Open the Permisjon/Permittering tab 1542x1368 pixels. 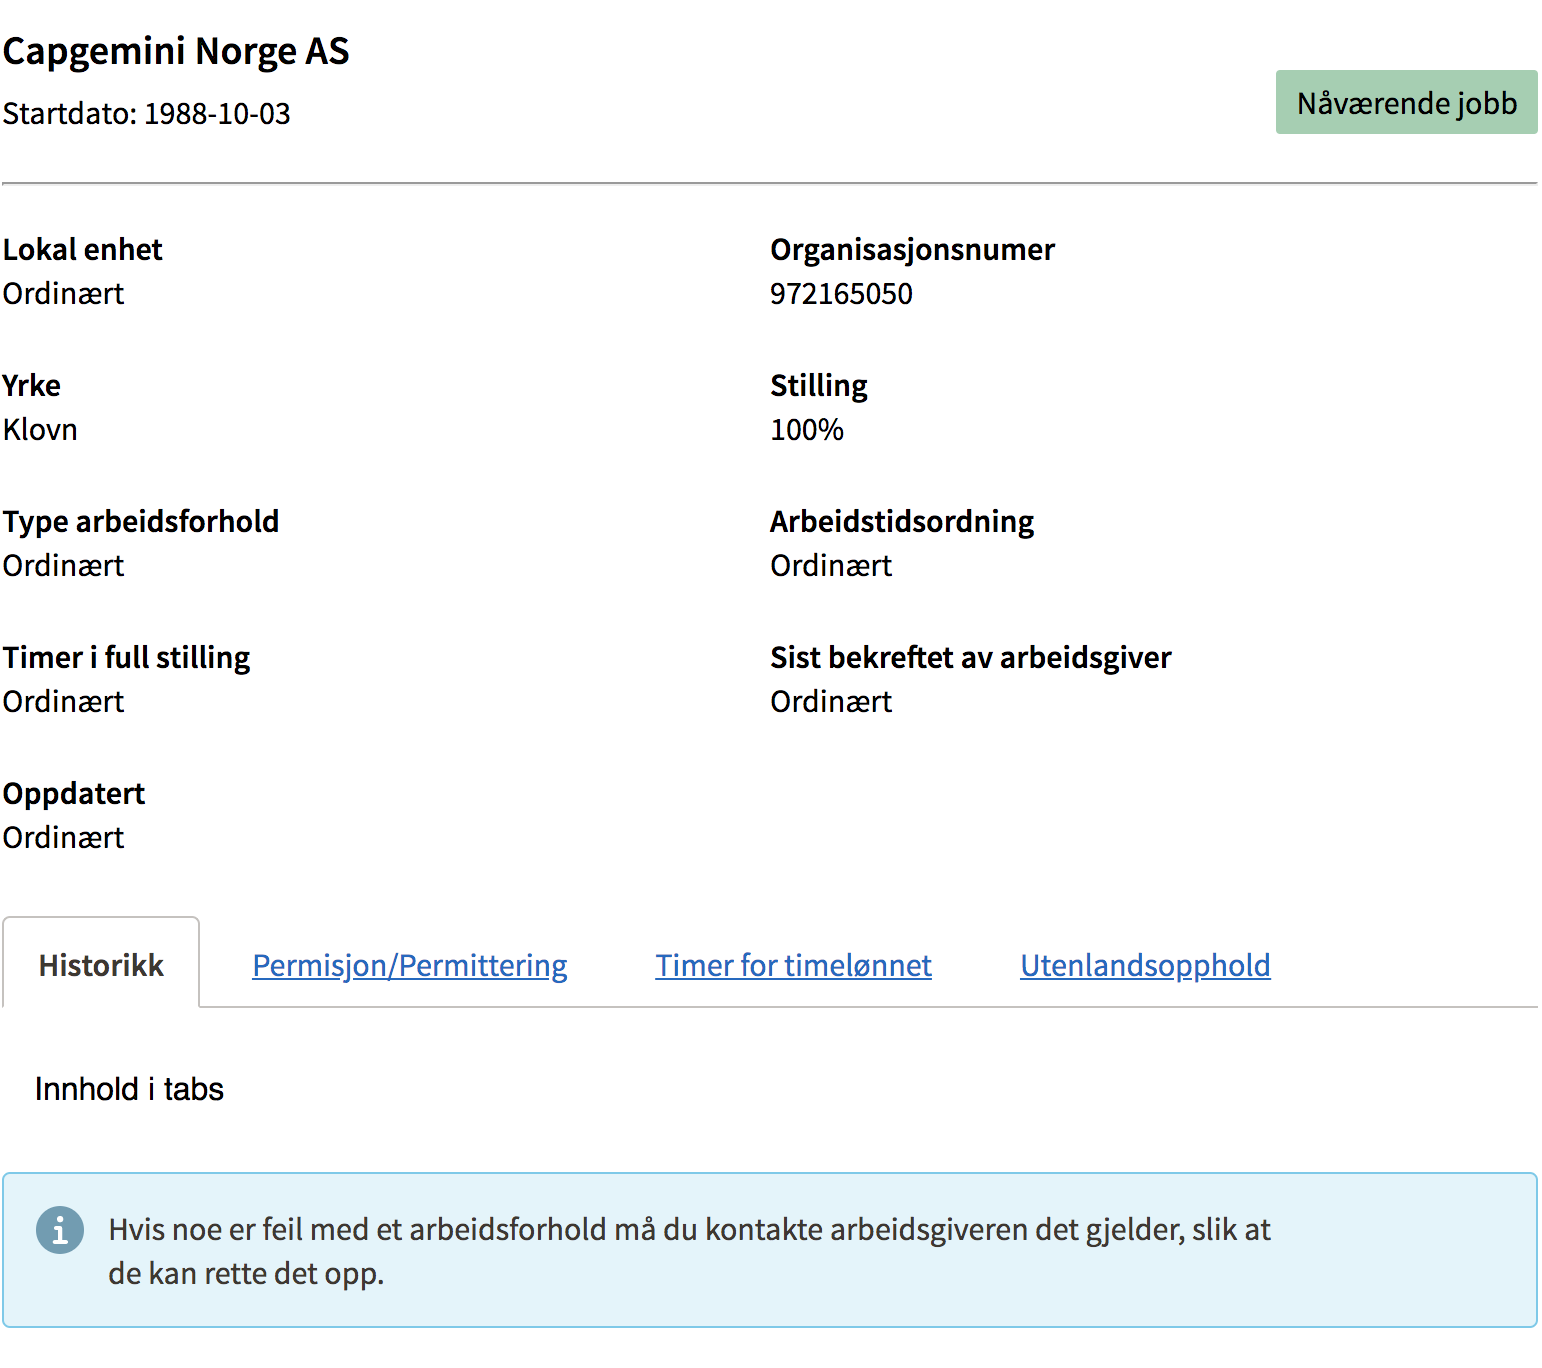[x=410, y=965]
